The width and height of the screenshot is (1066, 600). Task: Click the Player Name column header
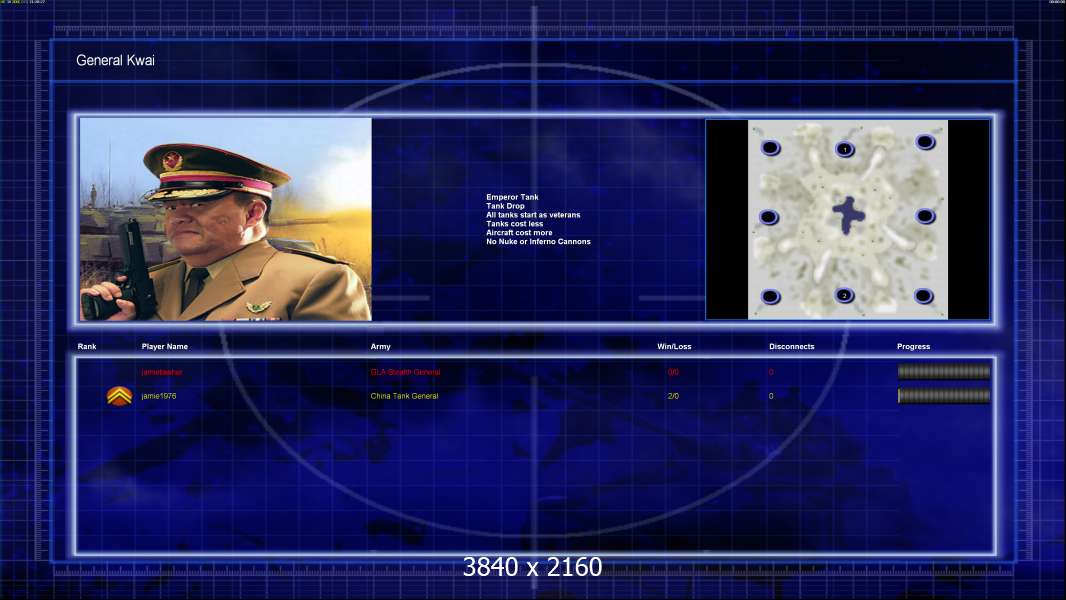pyautogui.click(x=165, y=347)
